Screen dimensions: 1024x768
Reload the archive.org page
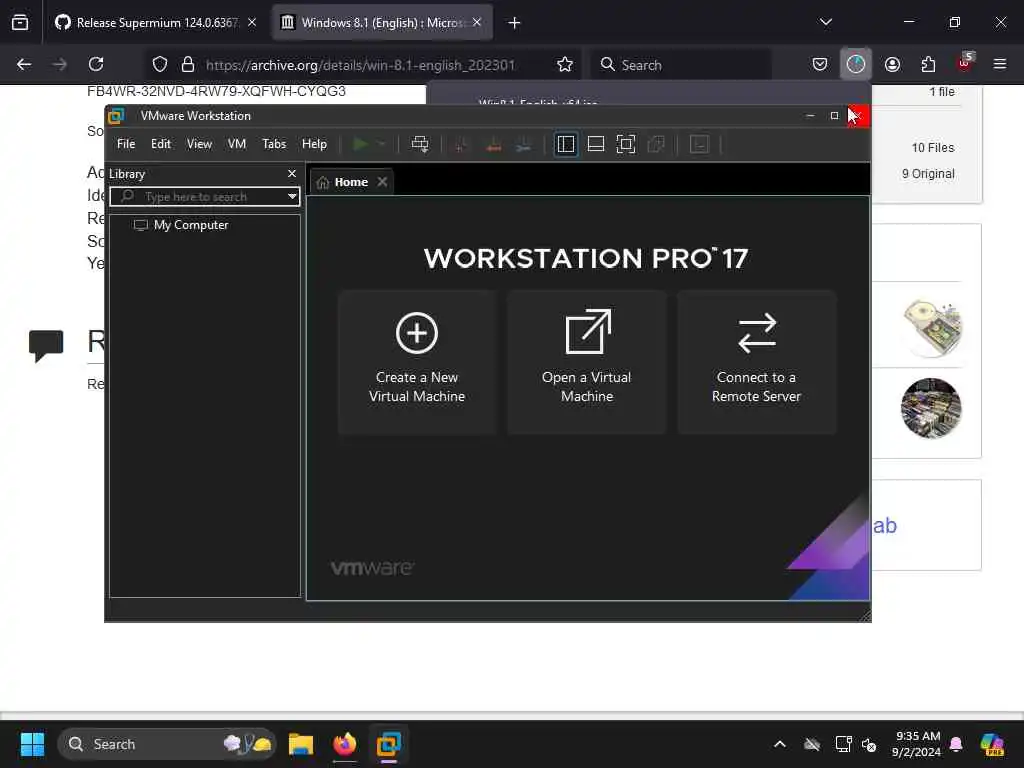click(x=96, y=64)
